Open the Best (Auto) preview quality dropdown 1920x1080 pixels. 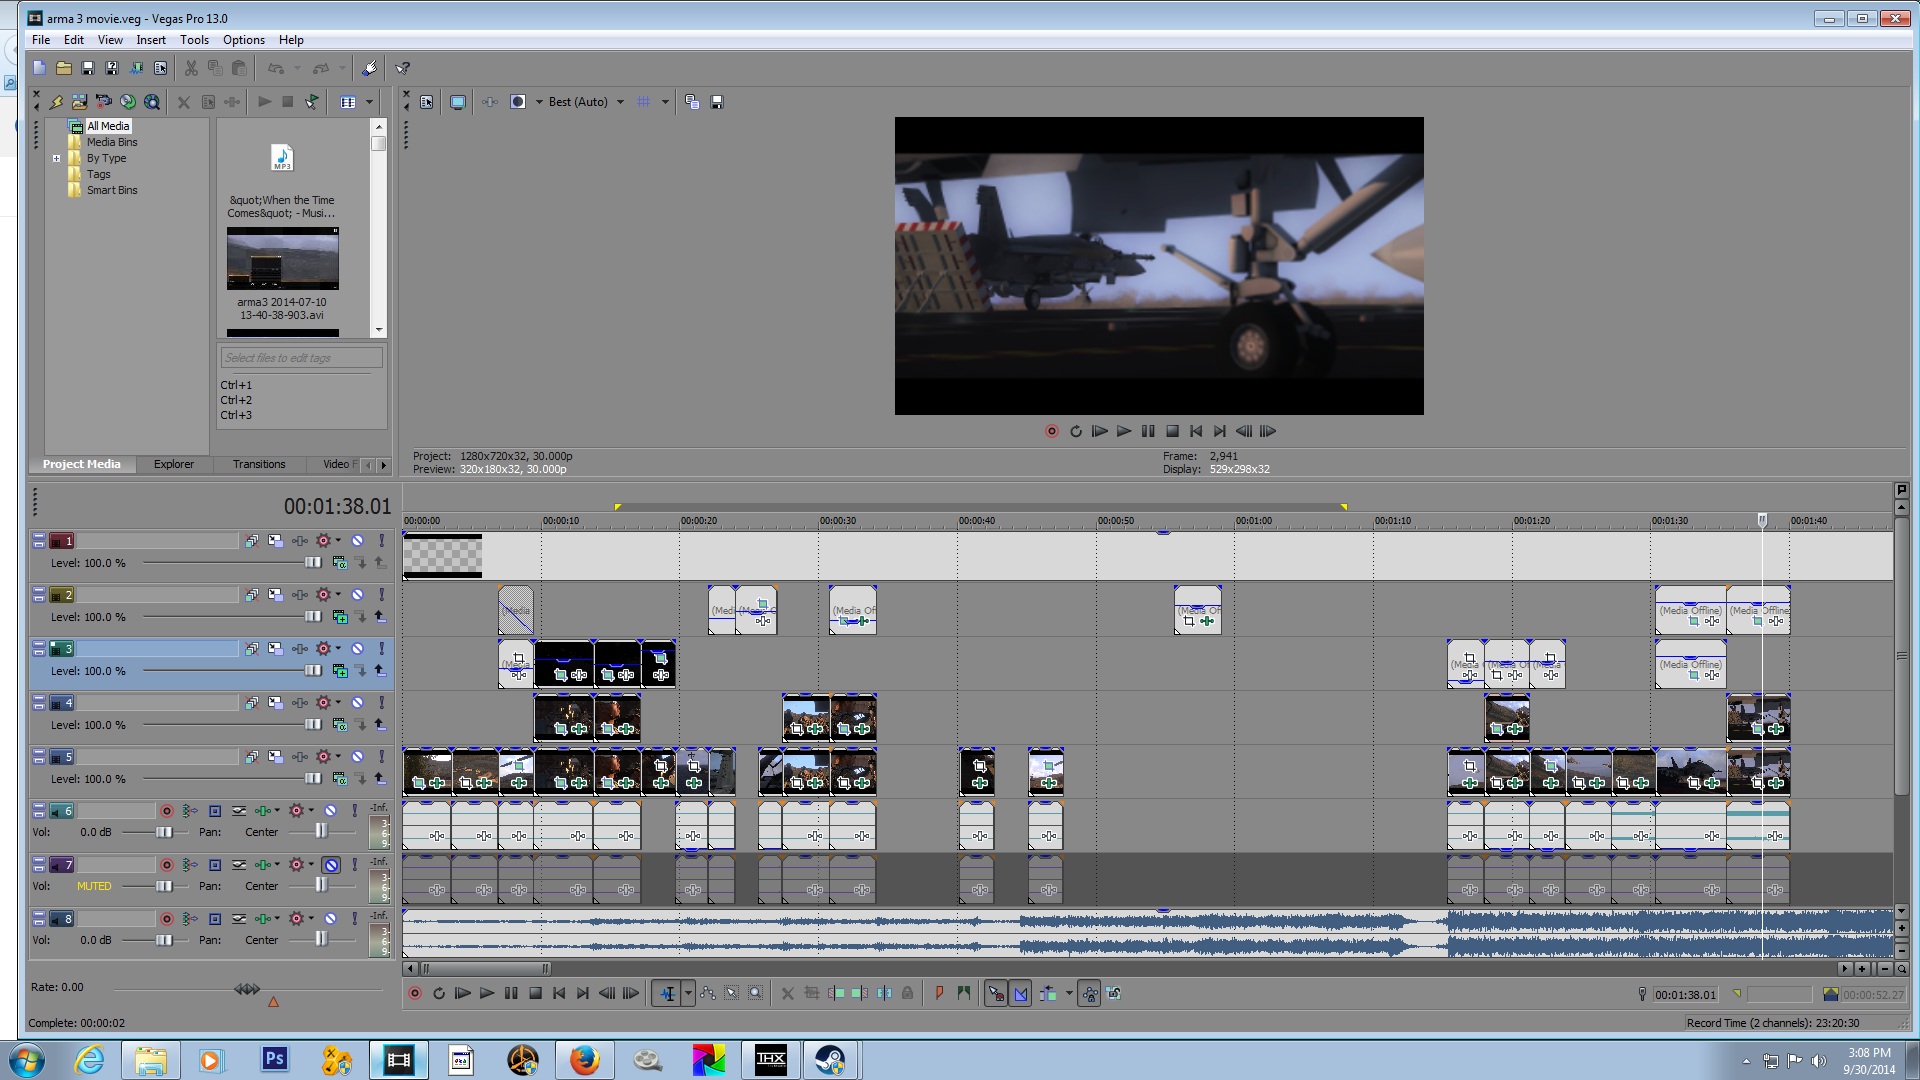click(620, 102)
